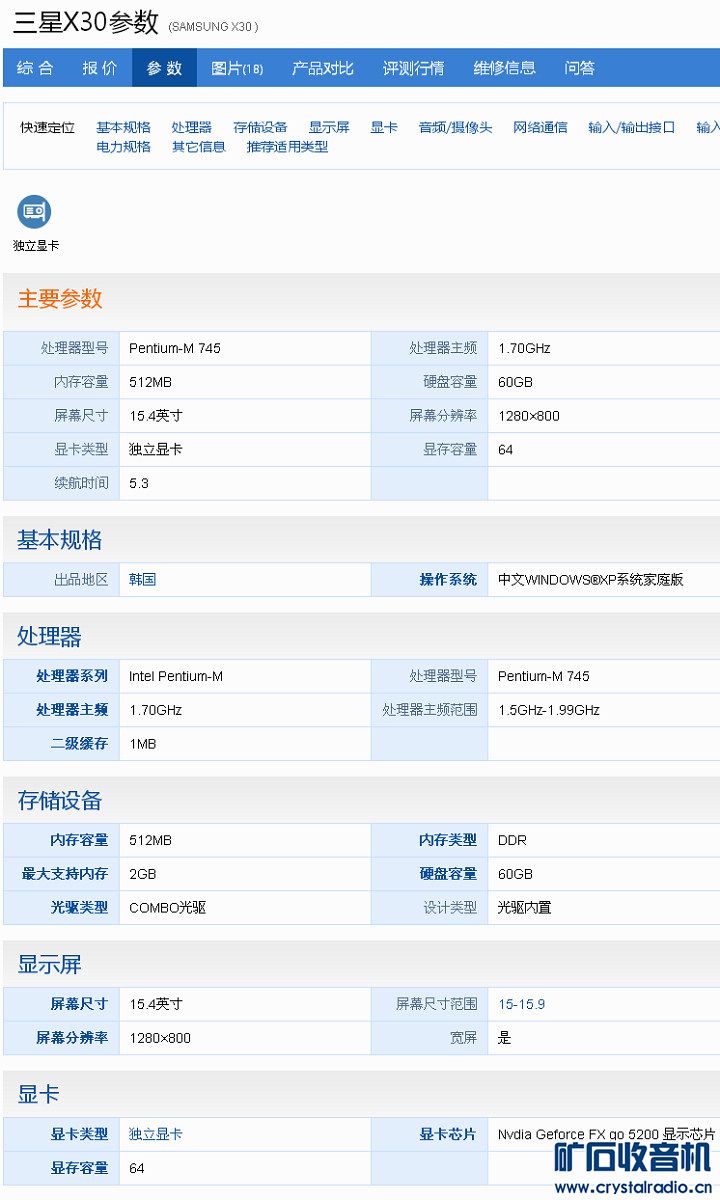Viewport: 720px width, 1200px height.
Task: Click the 最大支持内存 label
Action: (x=65, y=874)
